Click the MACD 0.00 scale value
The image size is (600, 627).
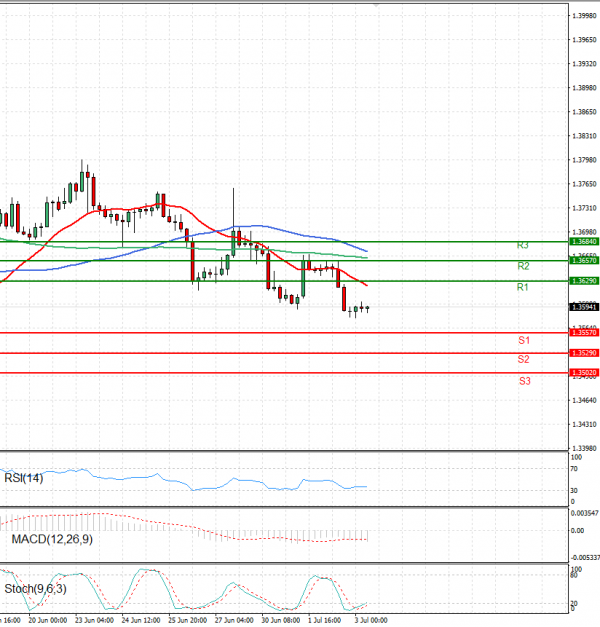(577, 531)
